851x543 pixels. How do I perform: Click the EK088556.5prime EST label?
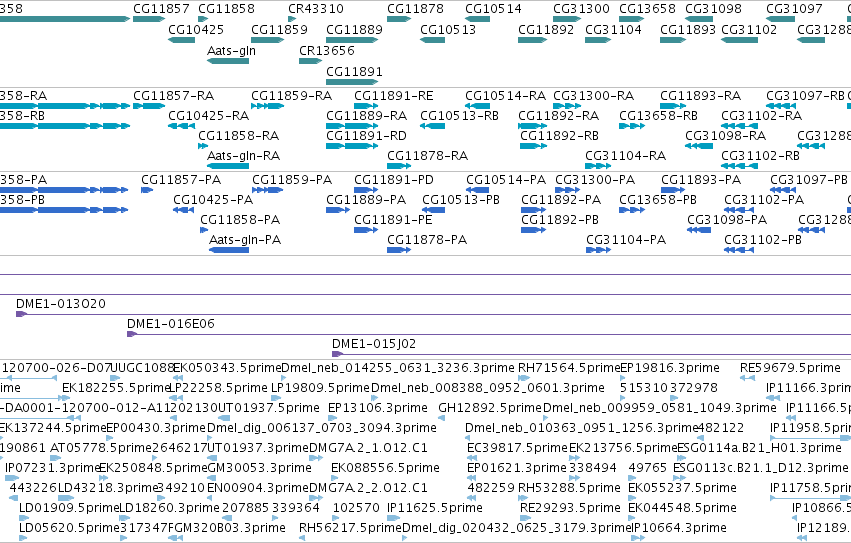click(385, 468)
